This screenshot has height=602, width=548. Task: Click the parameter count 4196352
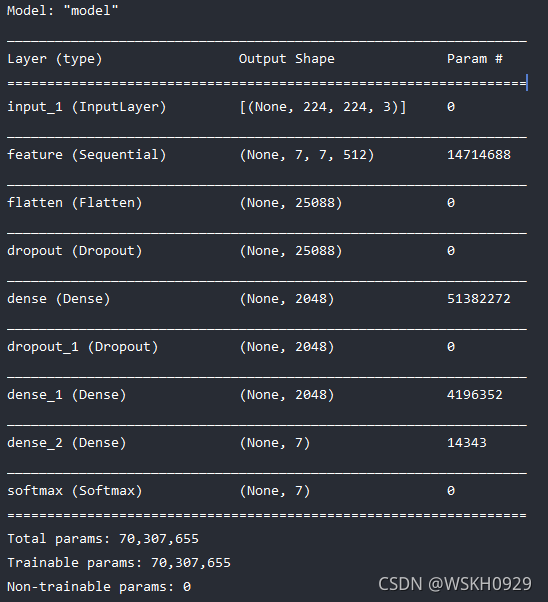[475, 395]
